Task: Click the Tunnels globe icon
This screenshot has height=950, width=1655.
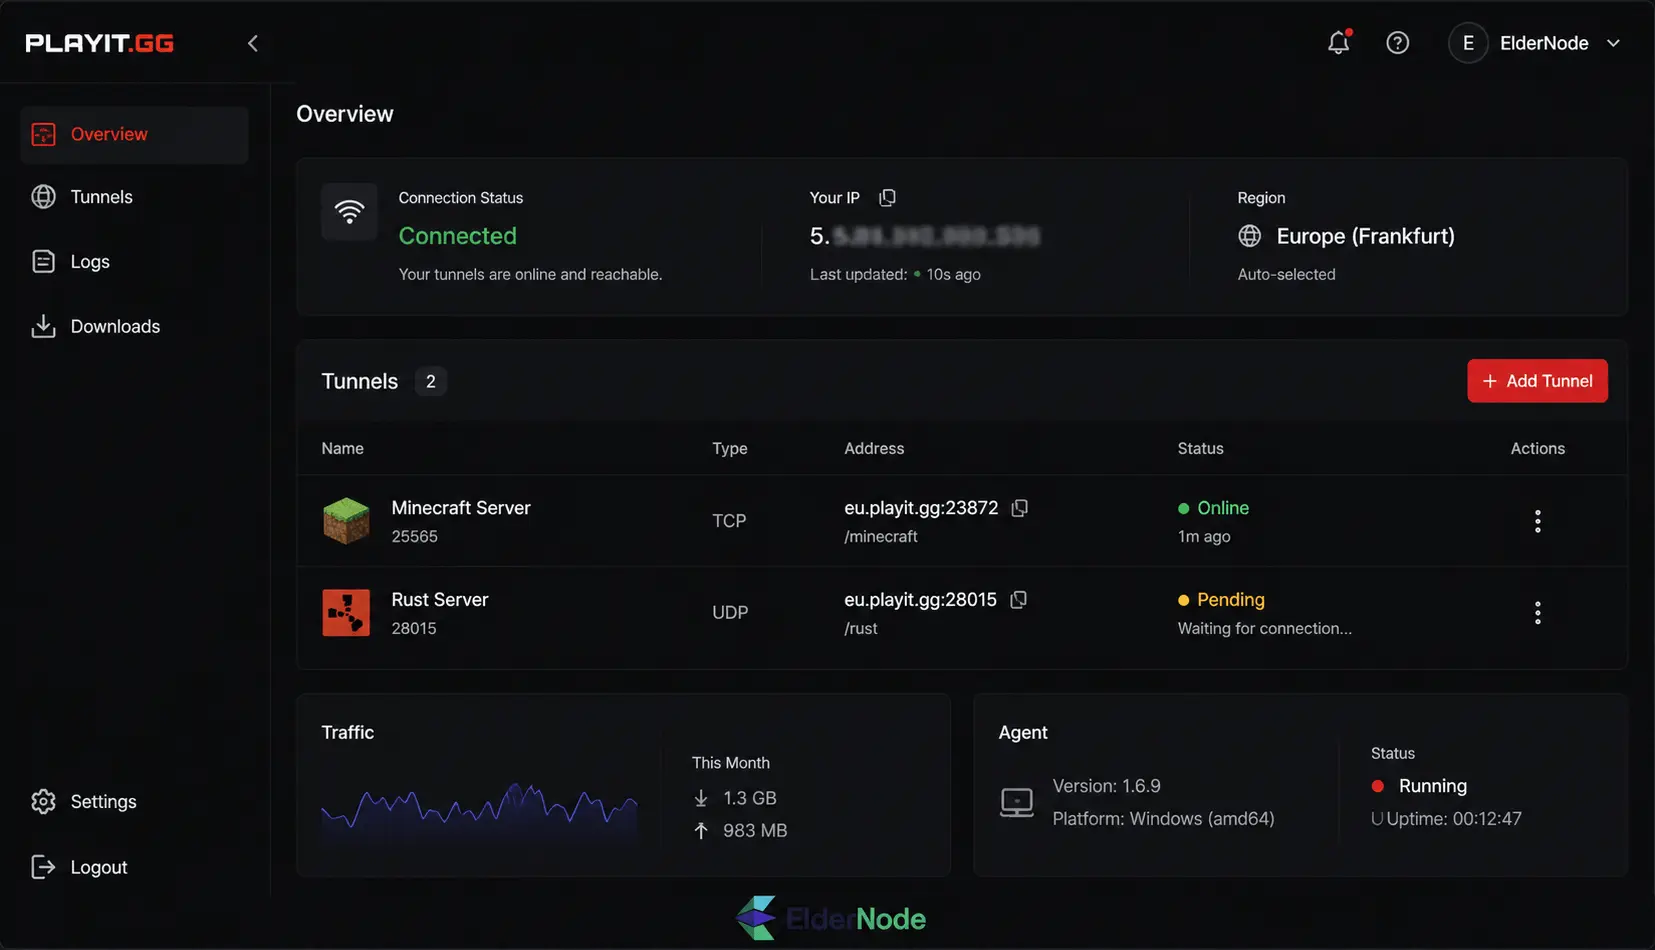Action: point(43,197)
